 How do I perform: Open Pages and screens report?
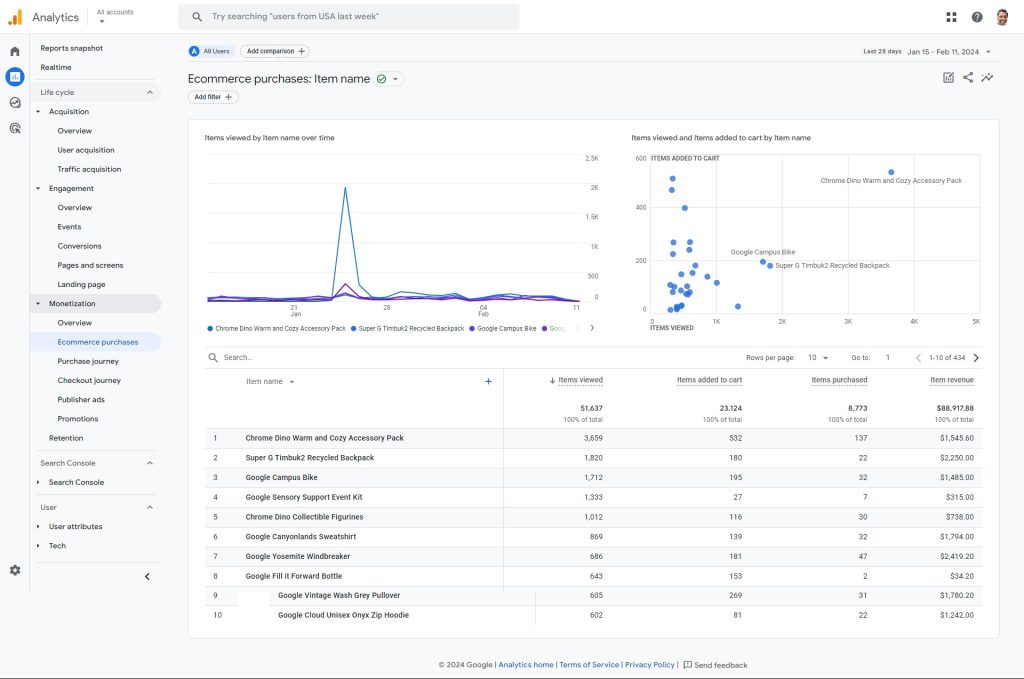click(90, 265)
